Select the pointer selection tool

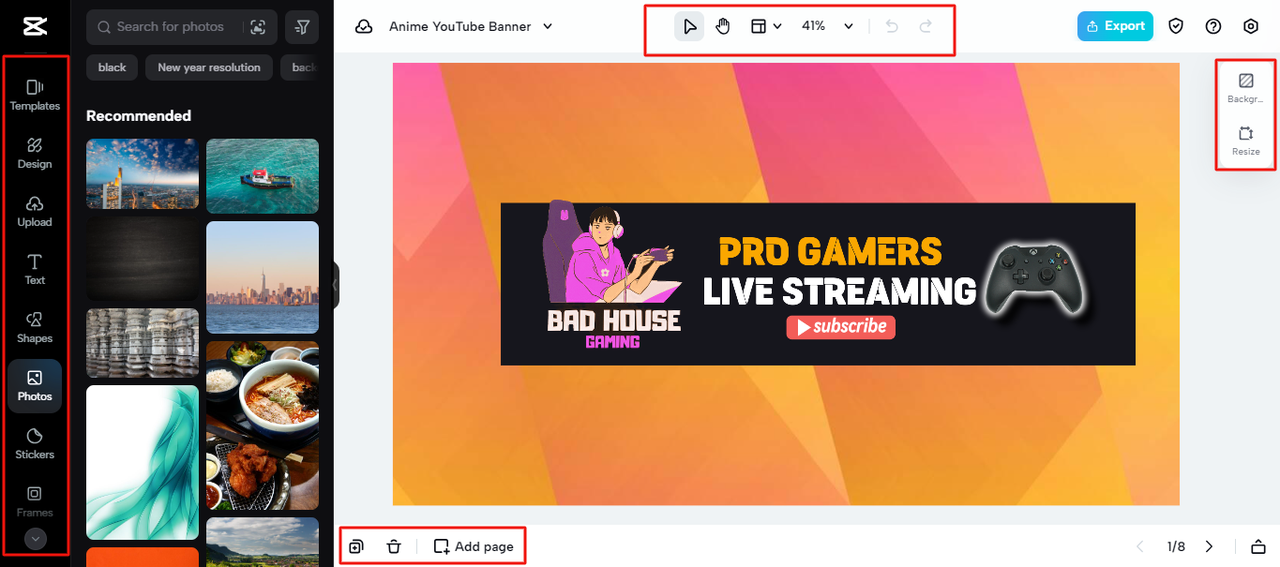689,27
